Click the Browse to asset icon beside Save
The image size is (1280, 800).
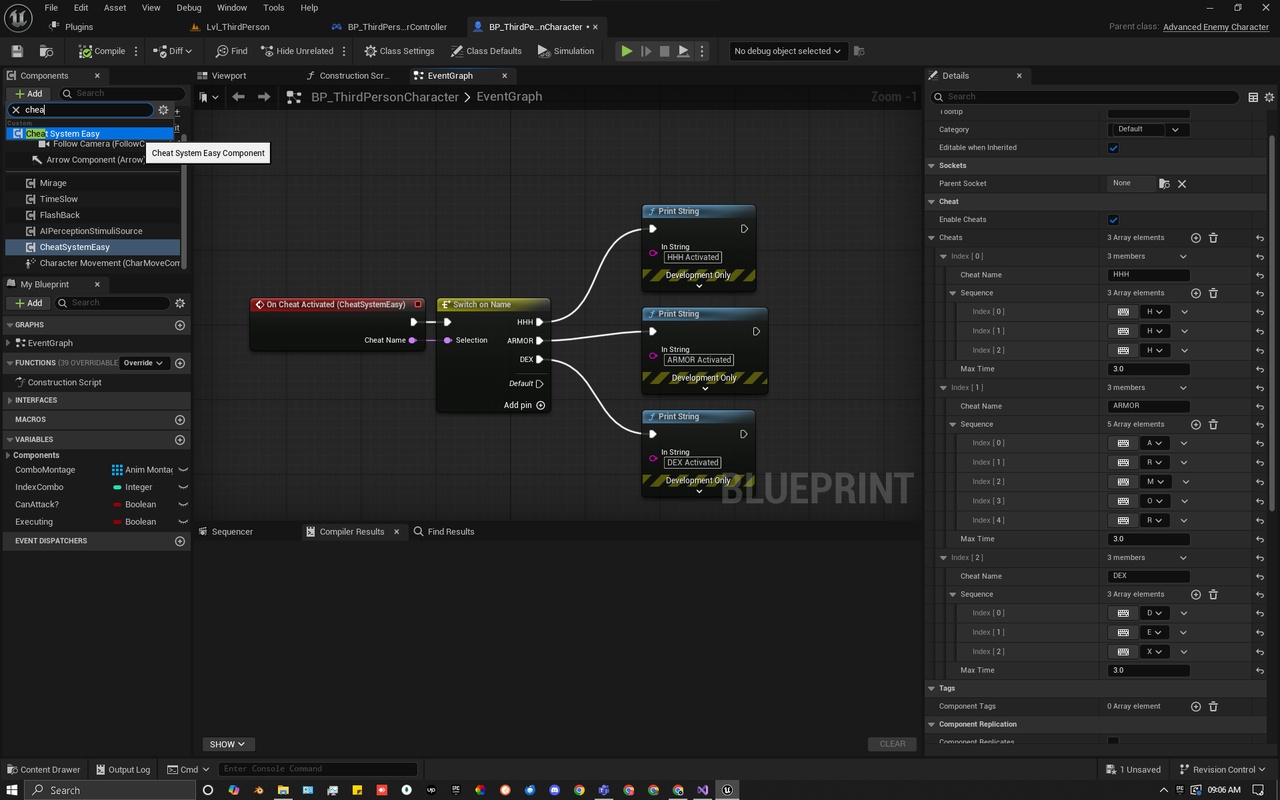(46, 51)
